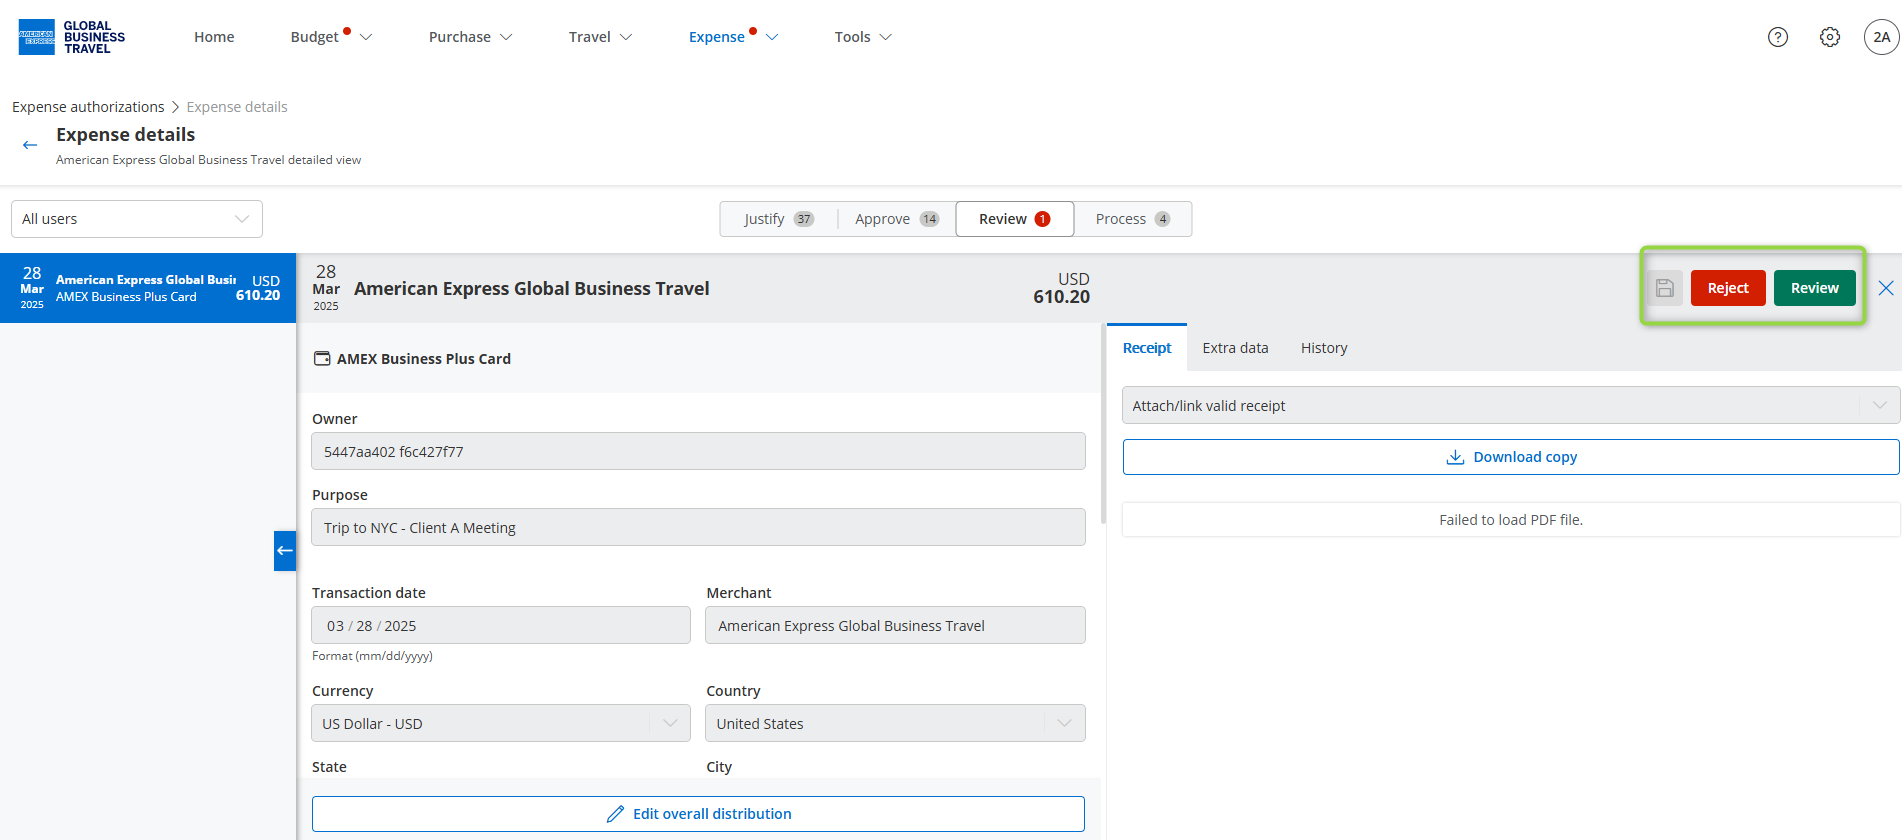1902x840 pixels.
Task: Click the Transaction date field
Action: [501, 625]
